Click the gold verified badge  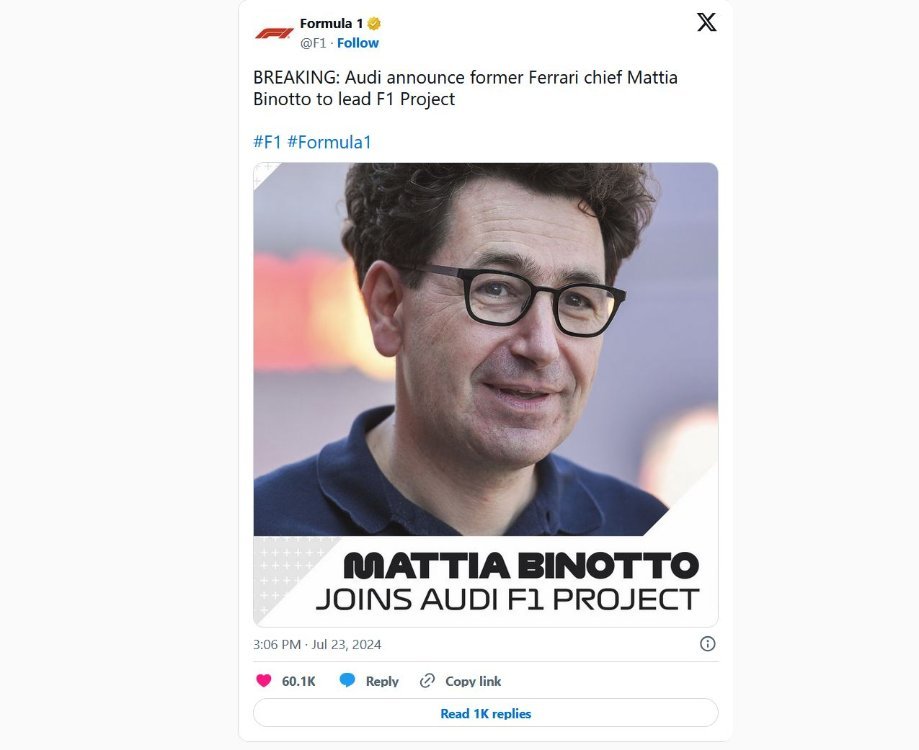pyautogui.click(x=374, y=24)
